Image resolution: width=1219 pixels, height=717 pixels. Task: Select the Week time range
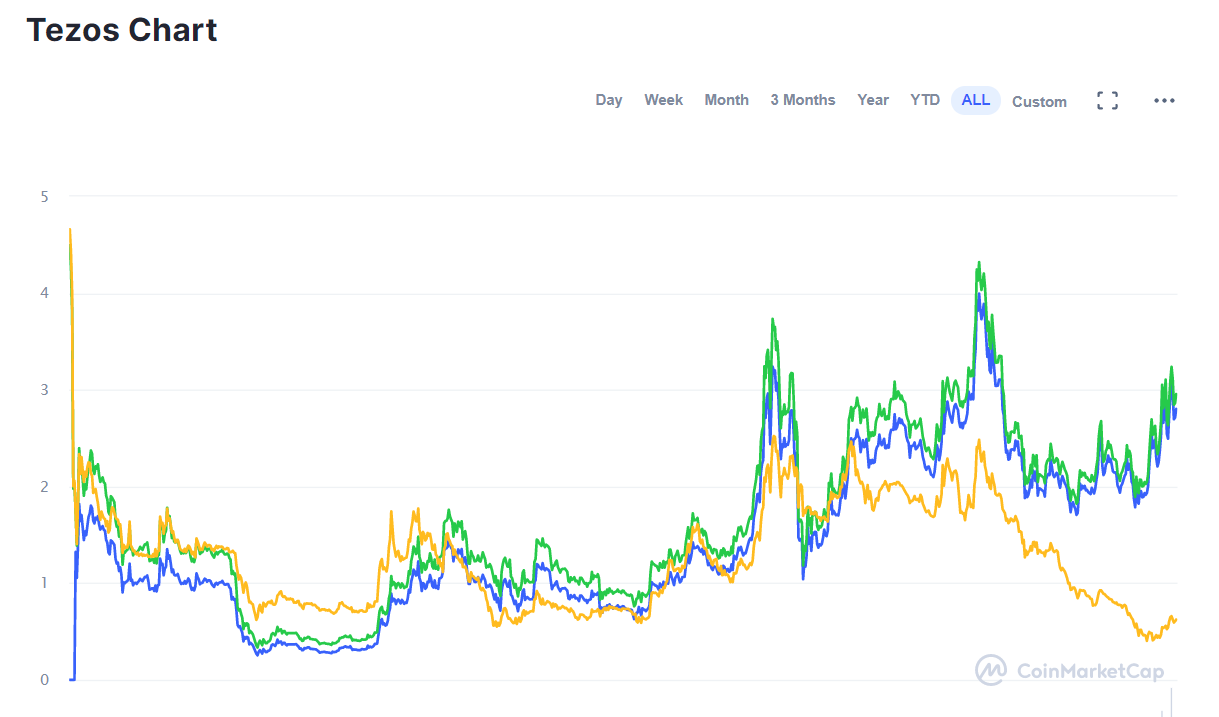pos(663,100)
